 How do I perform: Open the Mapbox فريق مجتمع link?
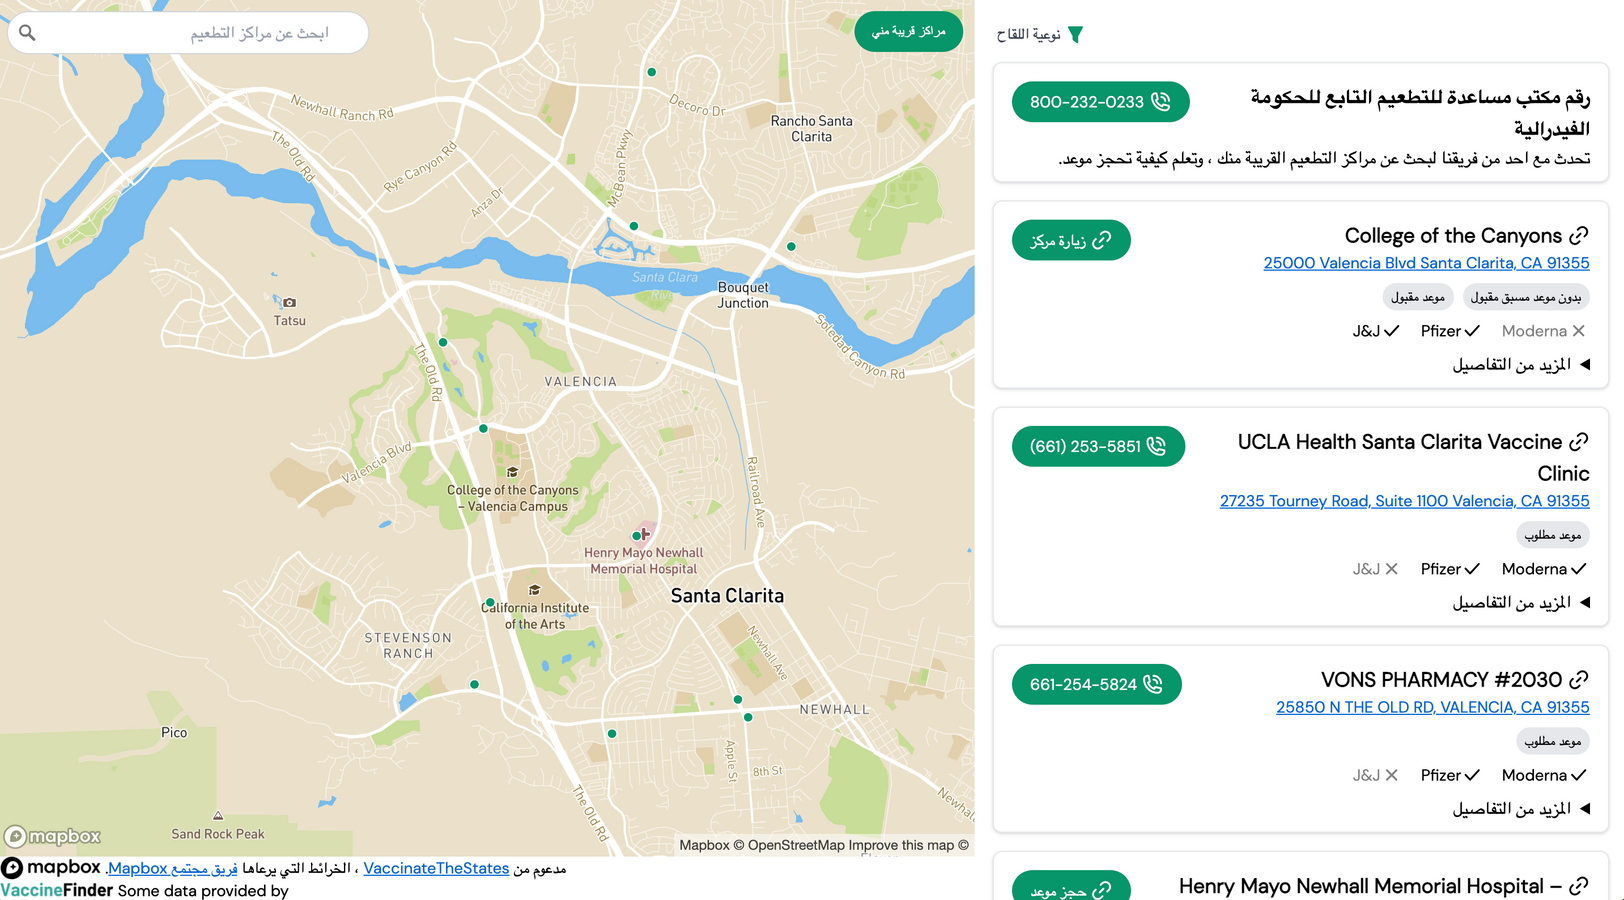coord(173,868)
